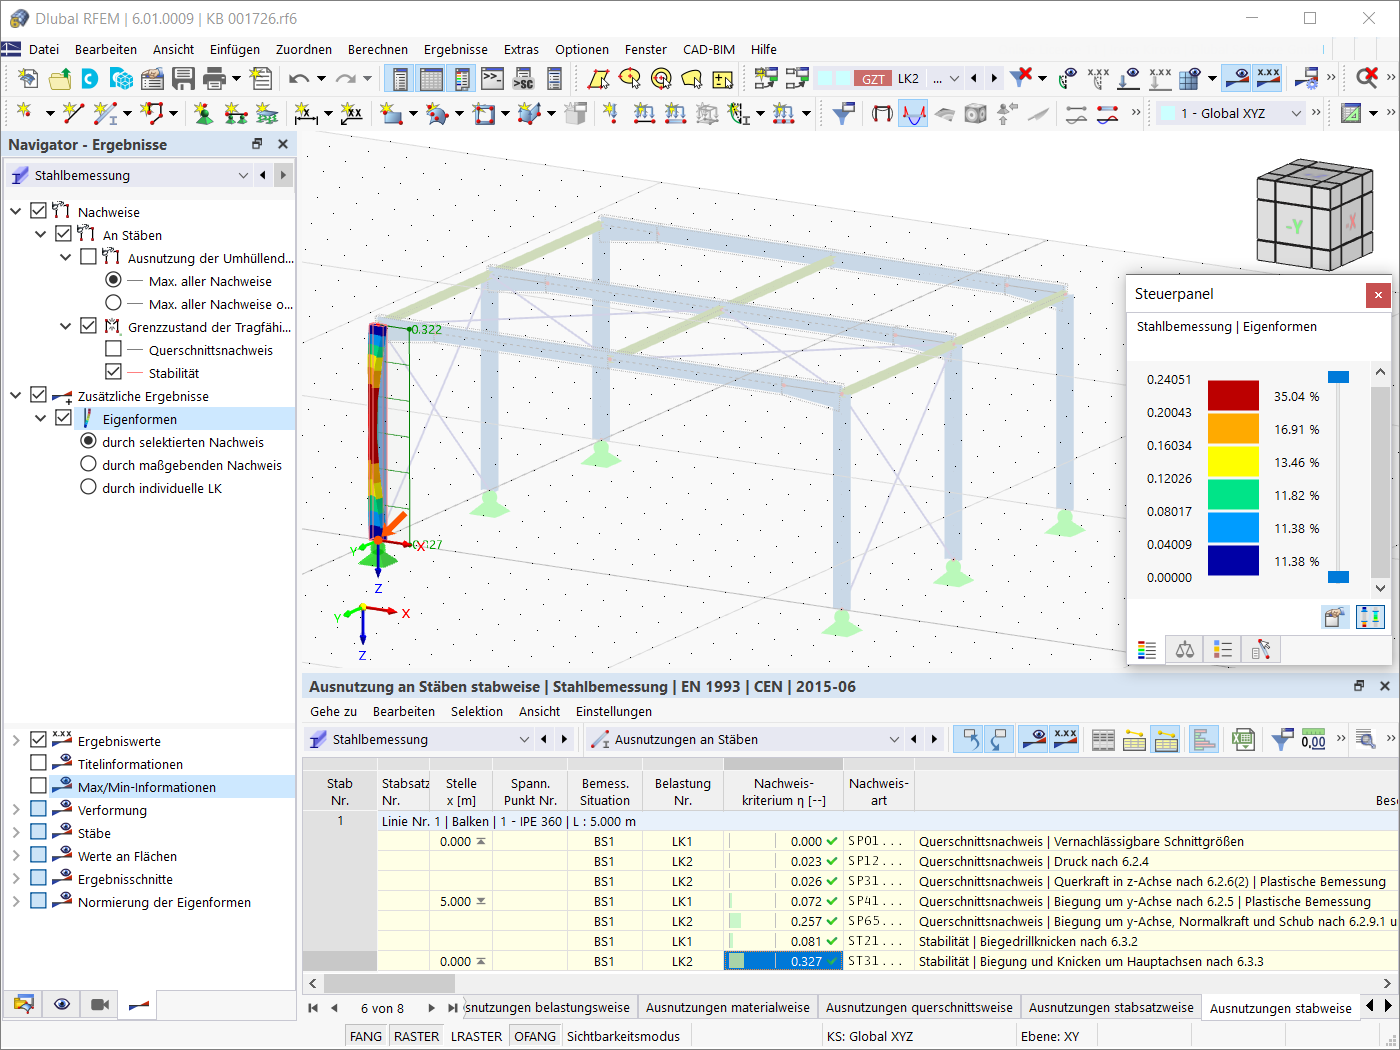The width and height of the screenshot is (1400, 1050).
Task: Toggle the FANG snap button in status bar
Action: tap(366, 1036)
